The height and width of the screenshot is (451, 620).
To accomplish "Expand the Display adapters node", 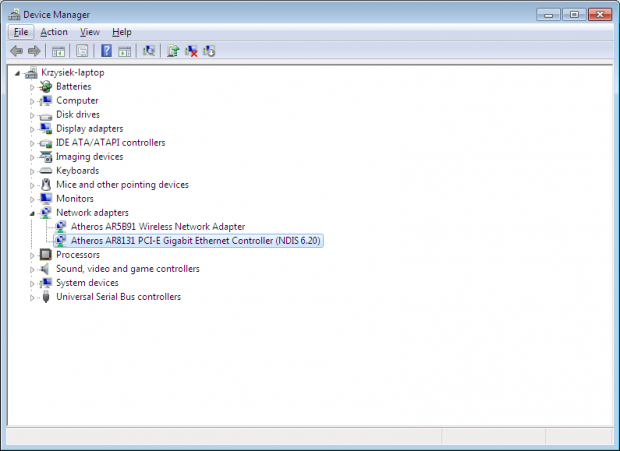I will coord(32,129).
